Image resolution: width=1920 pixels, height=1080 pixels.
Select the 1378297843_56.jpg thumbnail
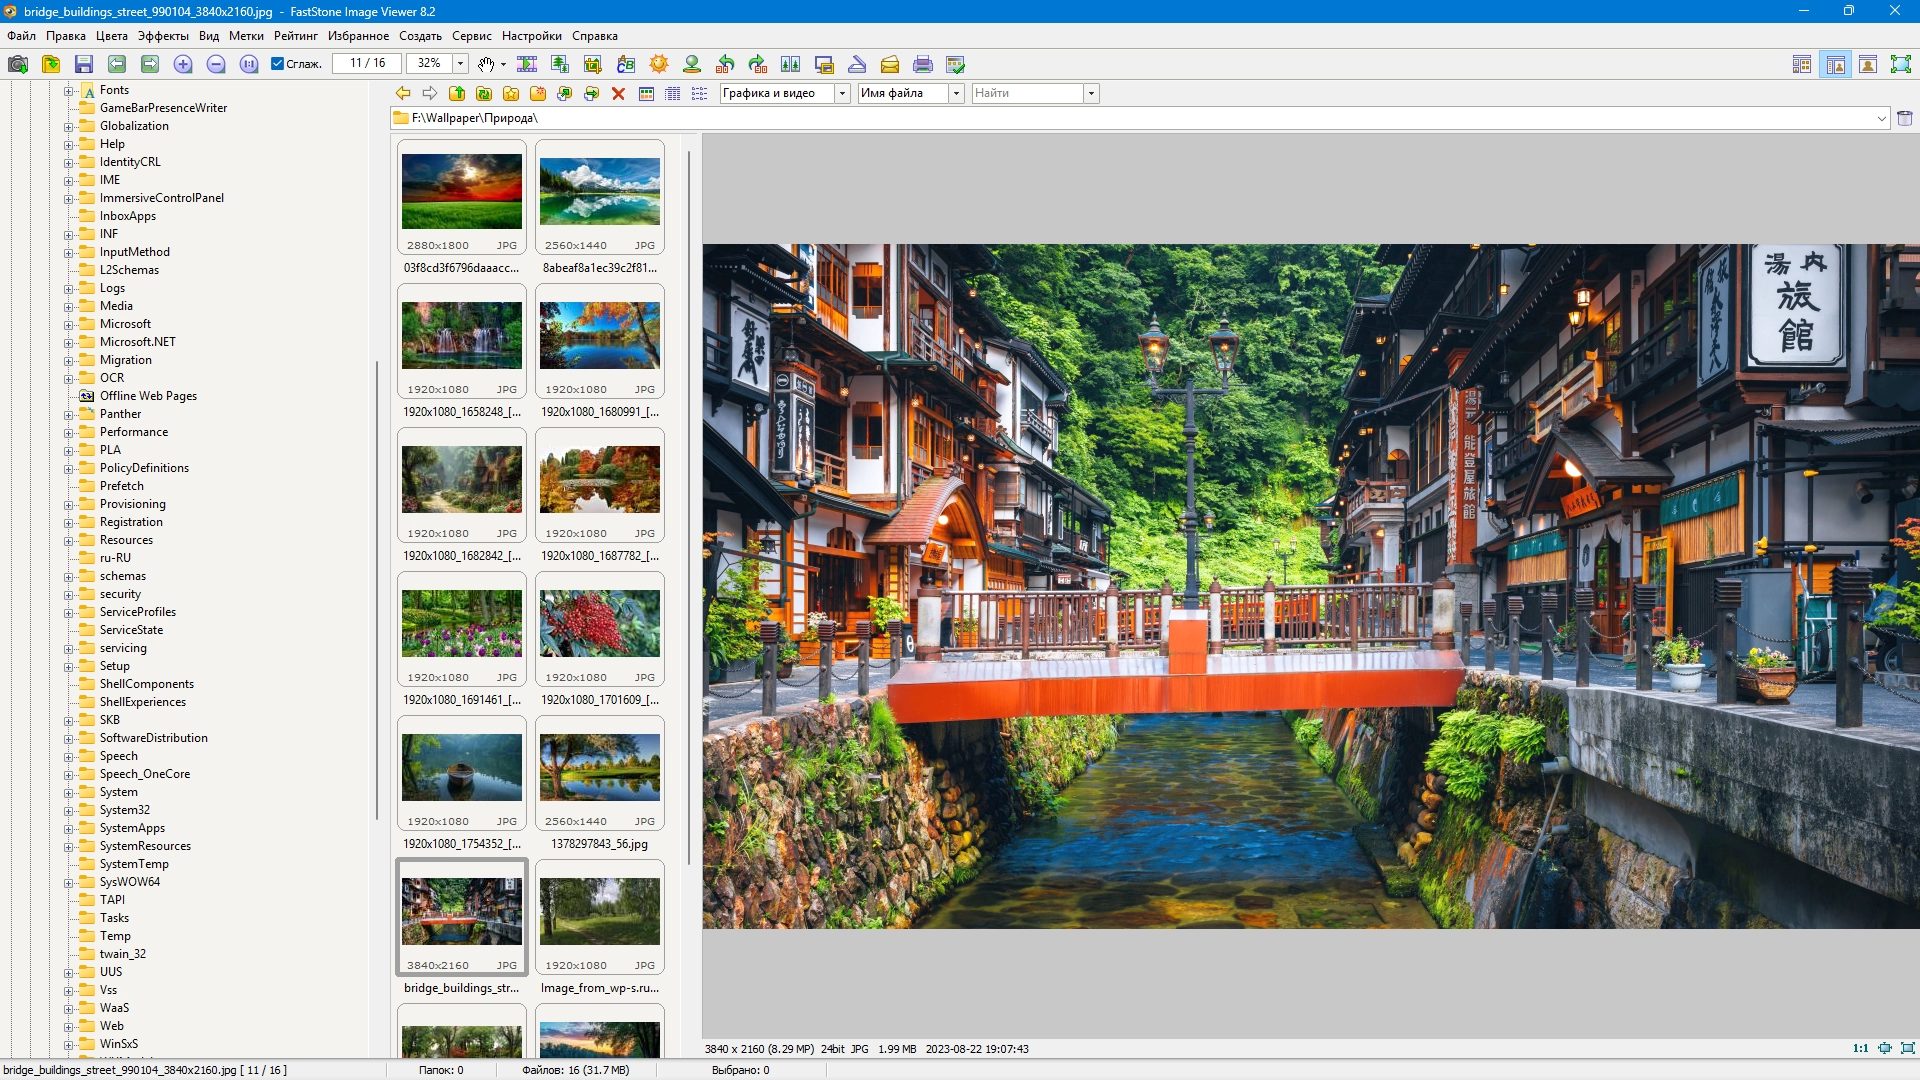point(599,768)
